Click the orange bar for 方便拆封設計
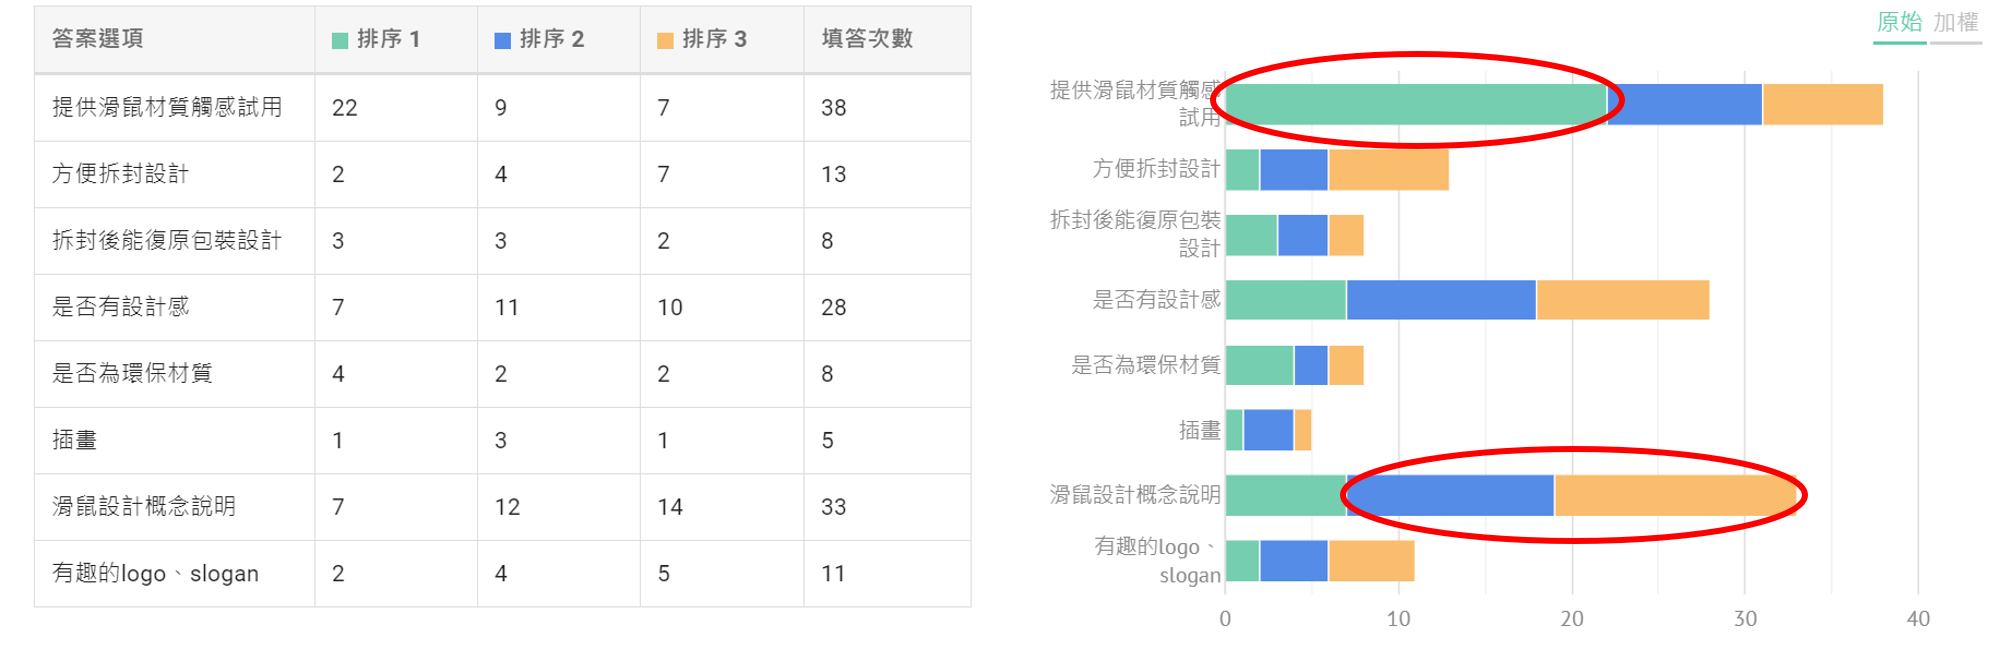The width and height of the screenshot is (2000, 647). 1388,170
